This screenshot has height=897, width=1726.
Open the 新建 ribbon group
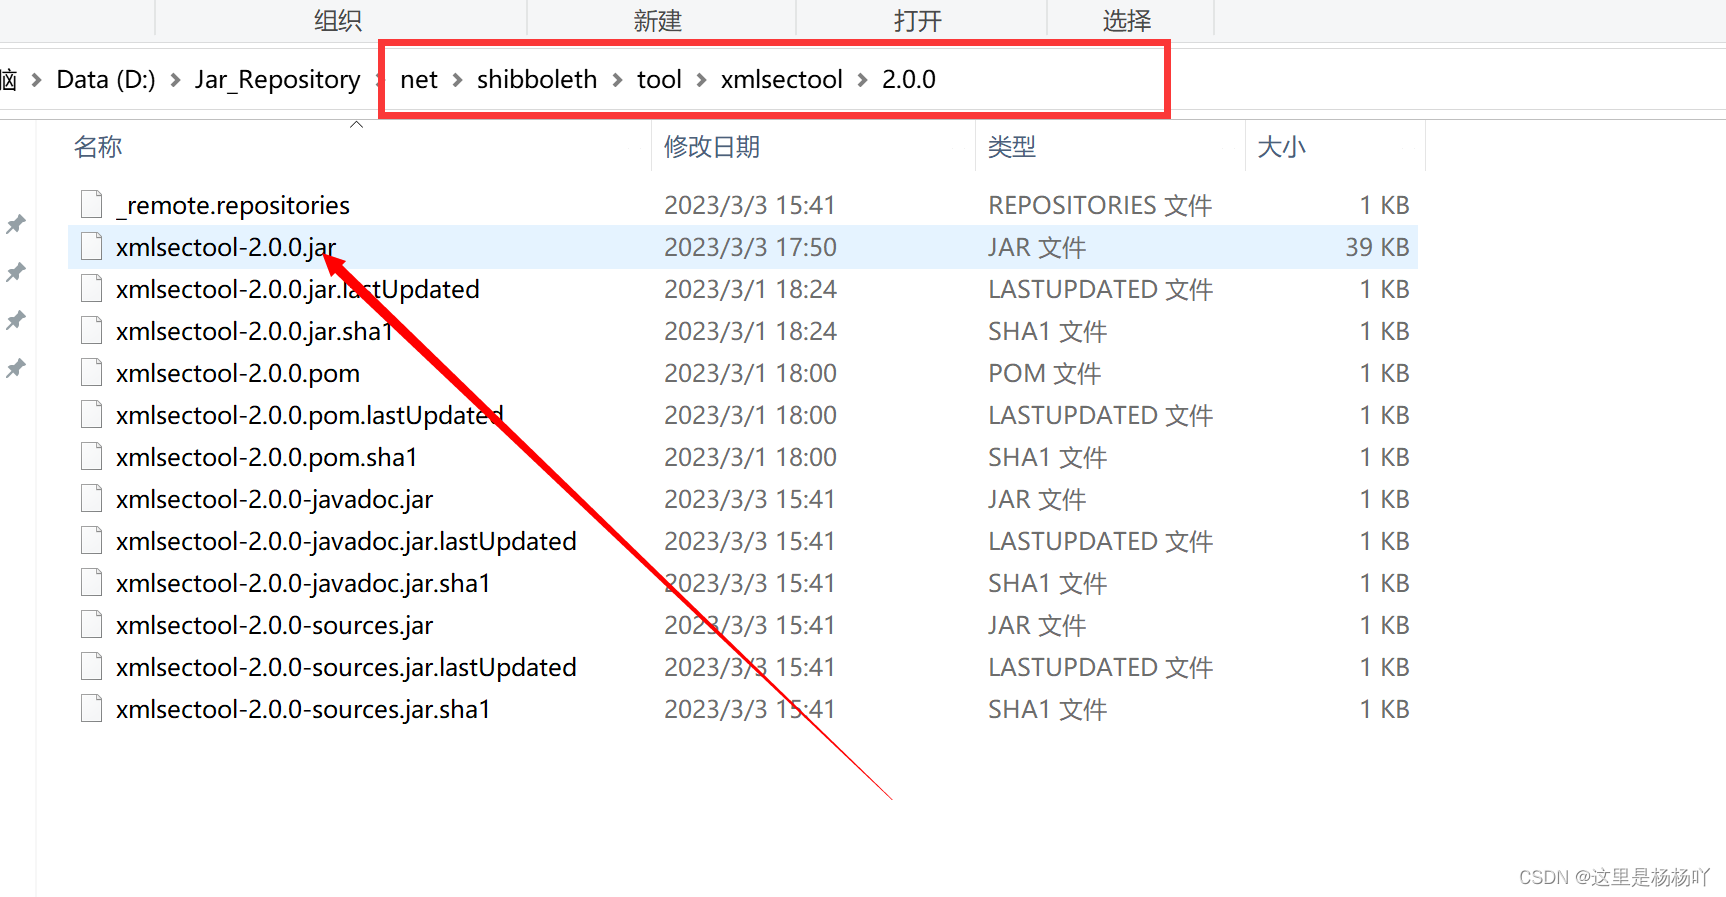657,21
